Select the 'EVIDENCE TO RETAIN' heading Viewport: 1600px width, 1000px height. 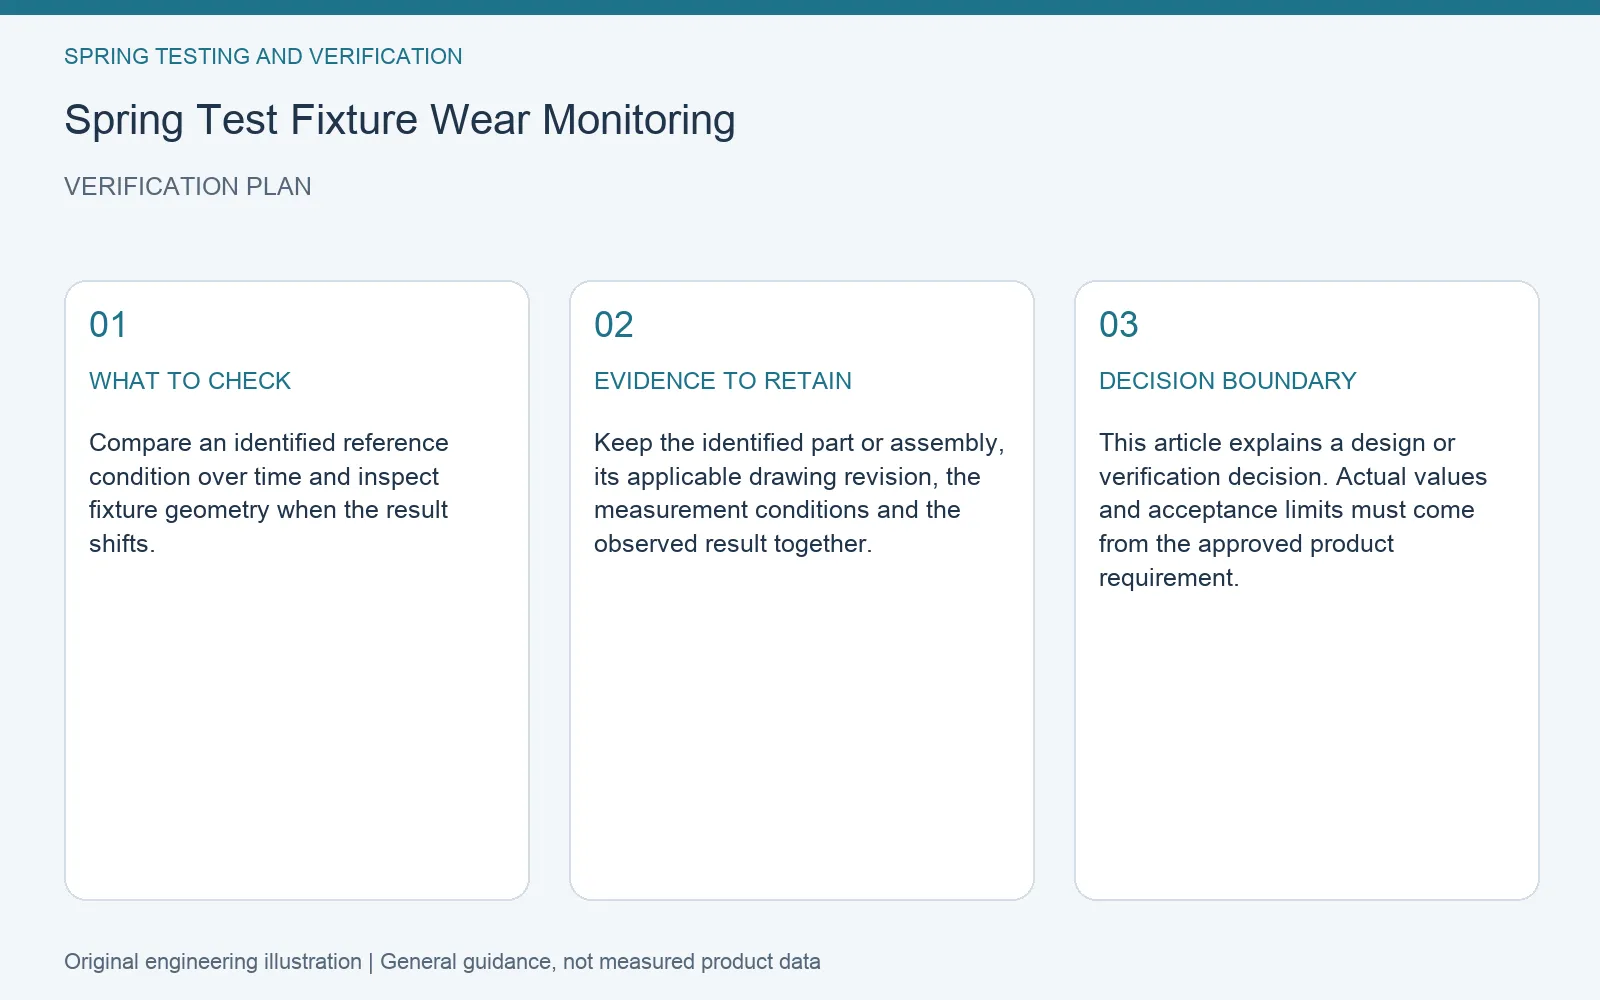pos(723,381)
